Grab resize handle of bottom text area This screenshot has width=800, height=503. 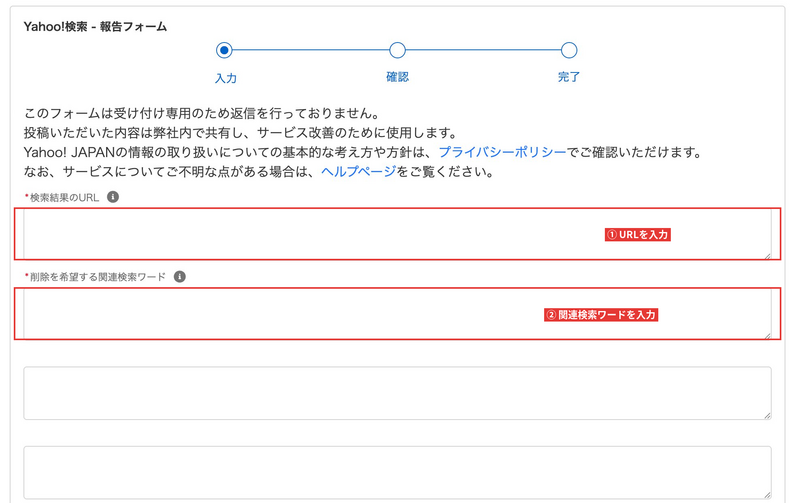coord(767,495)
